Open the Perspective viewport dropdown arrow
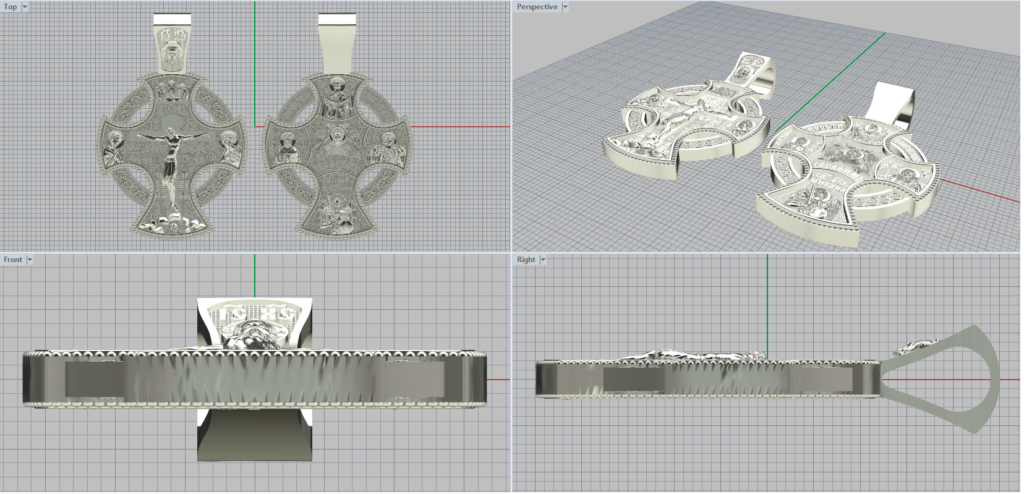Viewport: 1024px width, 494px height. pyautogui.click(x=568, y=7)
